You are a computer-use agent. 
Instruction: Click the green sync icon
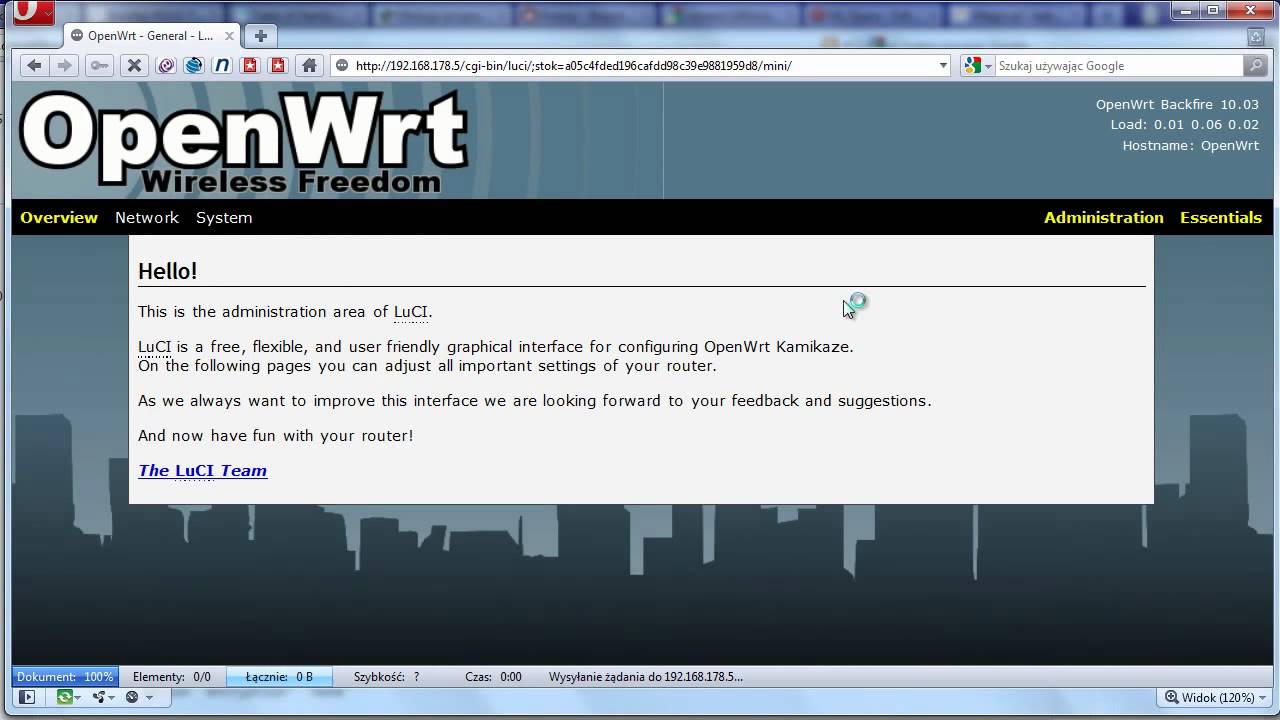[x=64, y=697]
